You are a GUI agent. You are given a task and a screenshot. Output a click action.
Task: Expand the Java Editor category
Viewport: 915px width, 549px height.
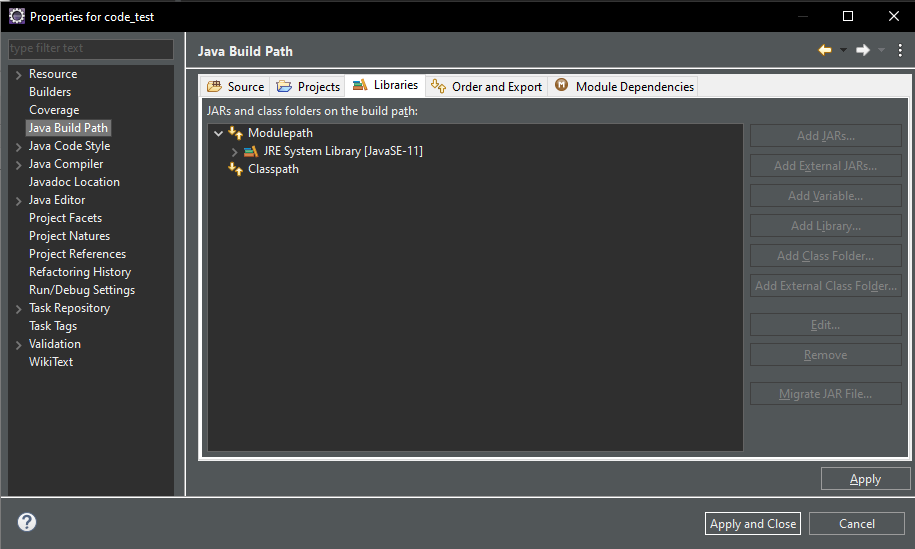tap(19, 201)
